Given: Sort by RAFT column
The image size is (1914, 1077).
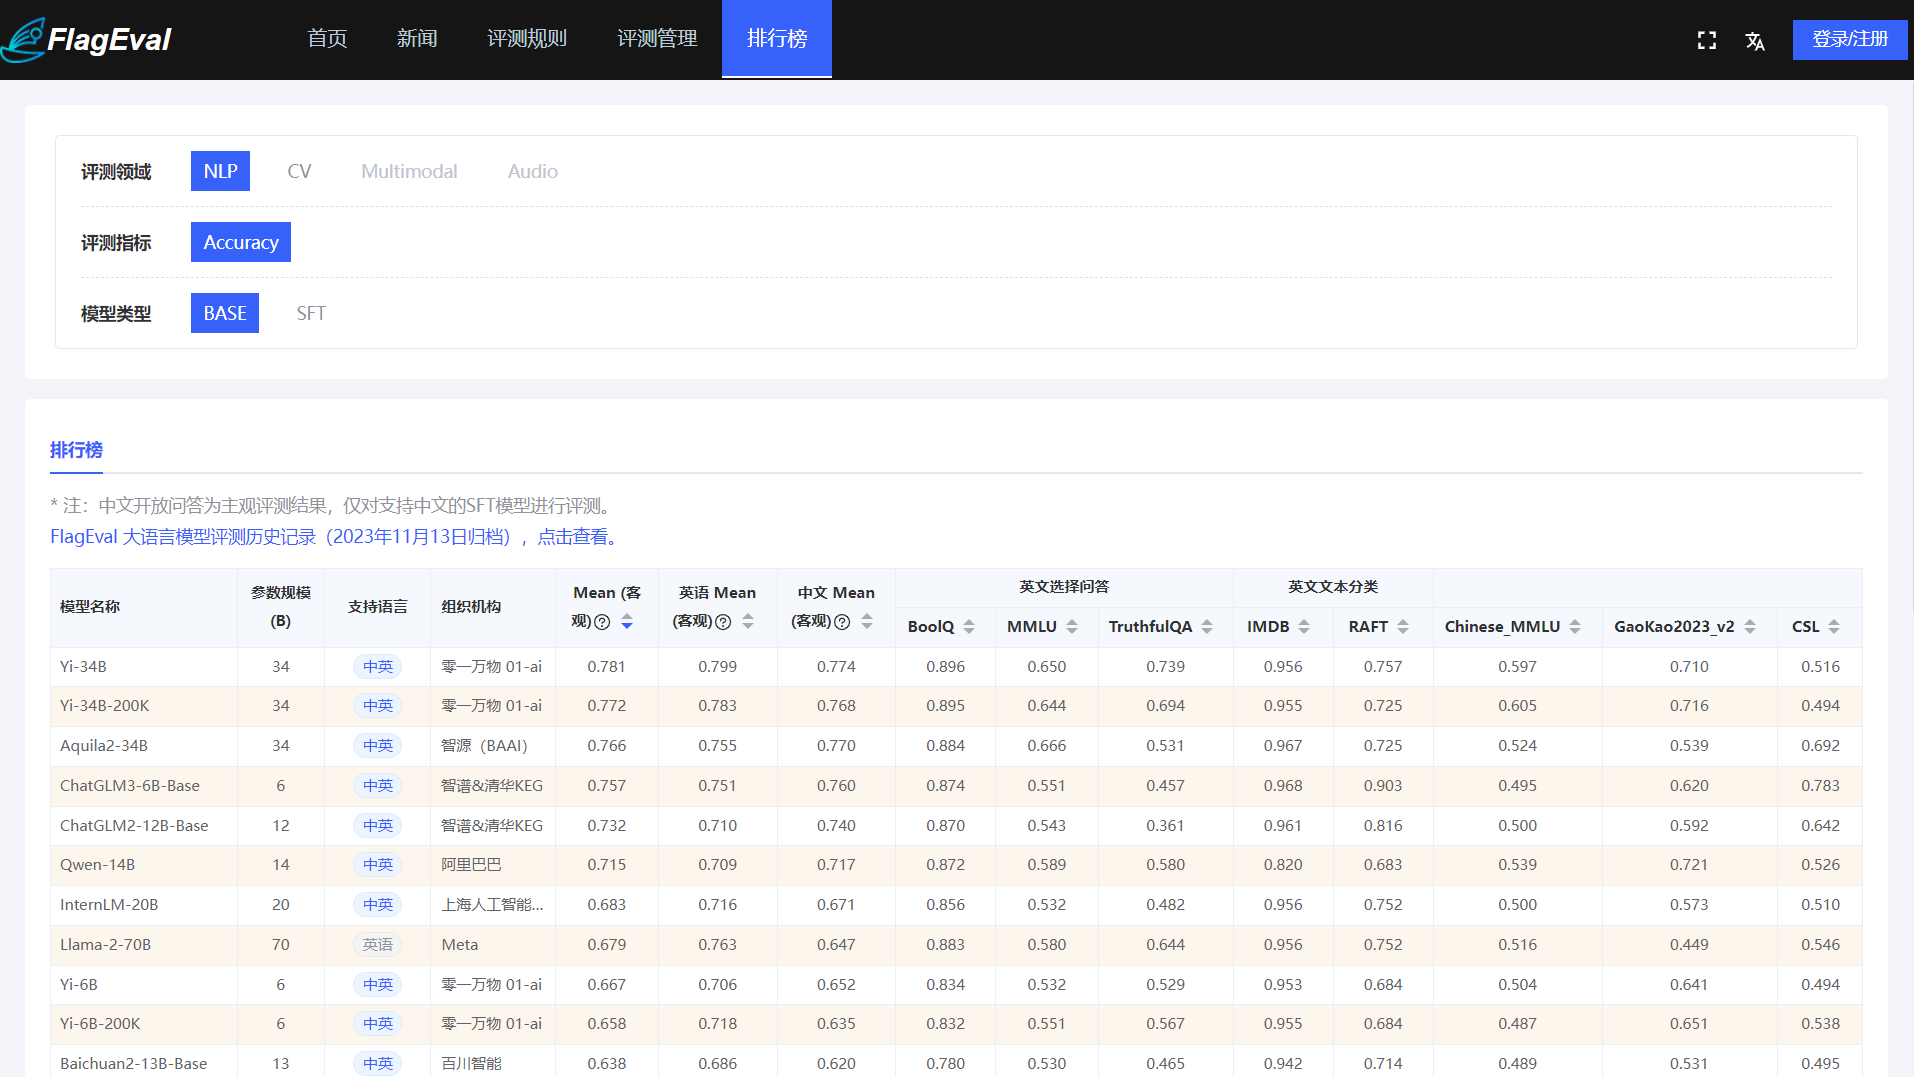Looking at the screenshot, I should (x=1403, y=627).
